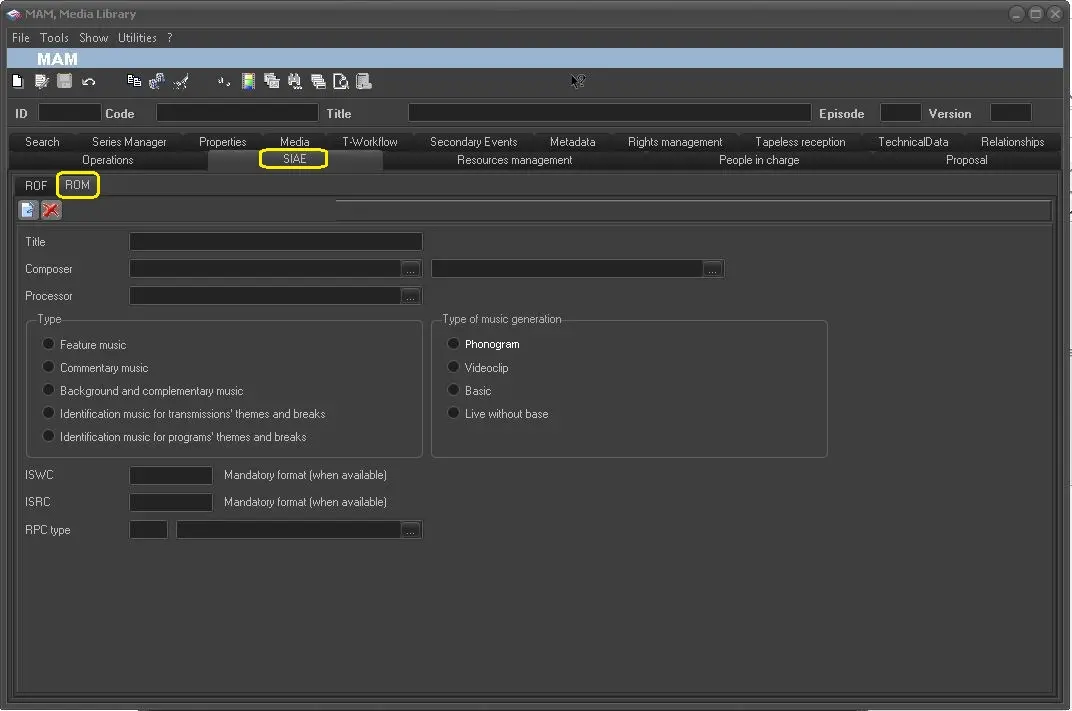Click the new blank document toolbar icon
The height and width of the screenshot is (711, 1072).
(x=17, y=82)
